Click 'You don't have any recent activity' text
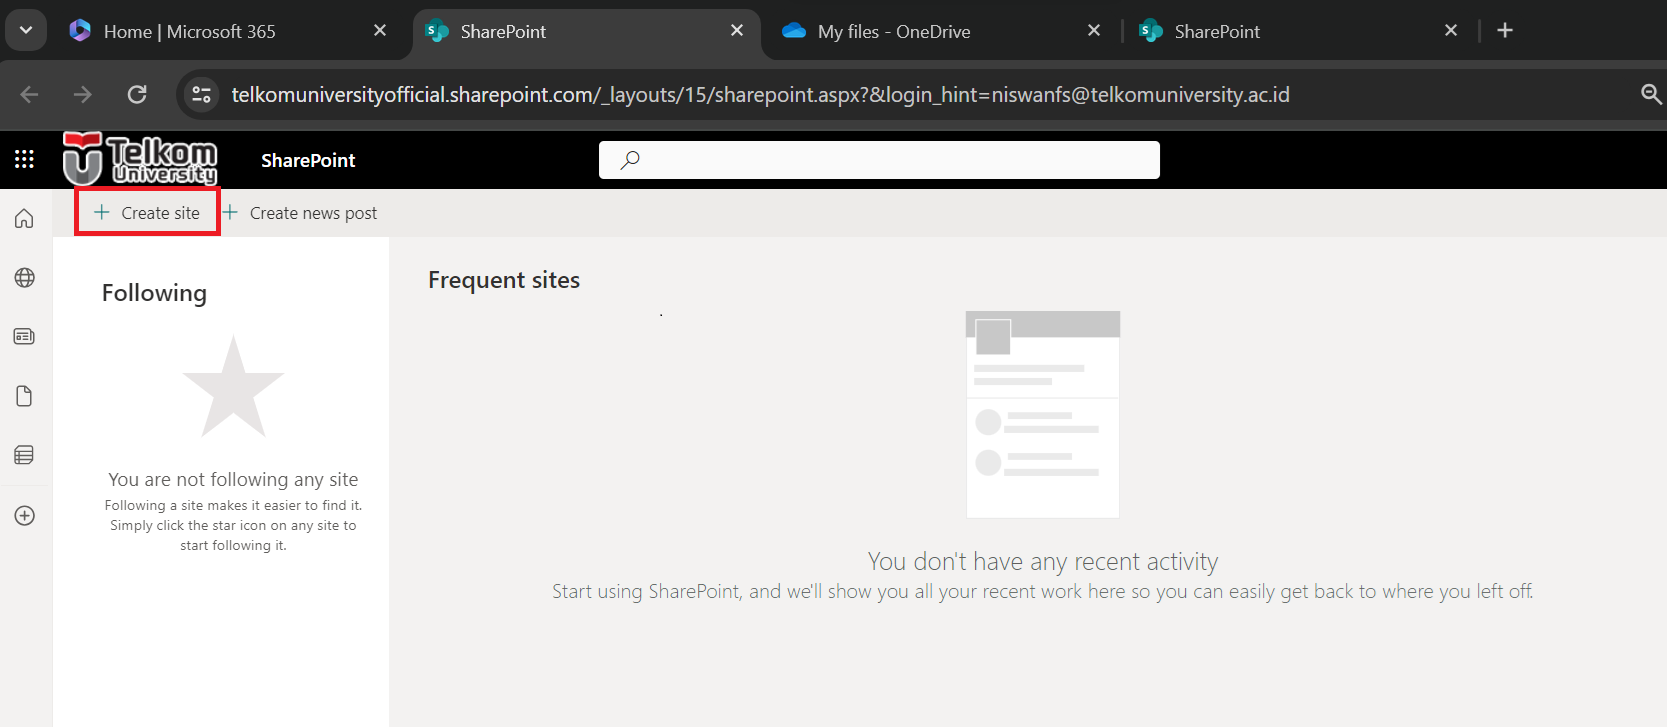Viewport: 1667px width, 727px height. click(x=1043, y=561)
